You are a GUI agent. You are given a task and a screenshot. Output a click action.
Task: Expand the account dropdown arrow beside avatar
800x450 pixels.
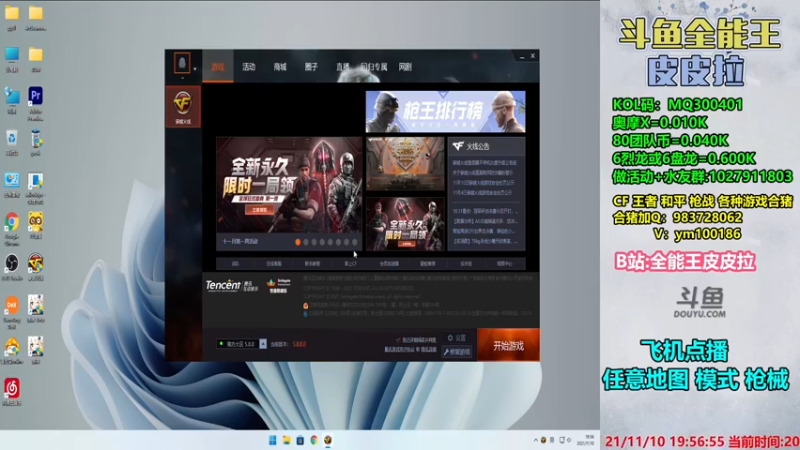195,69
